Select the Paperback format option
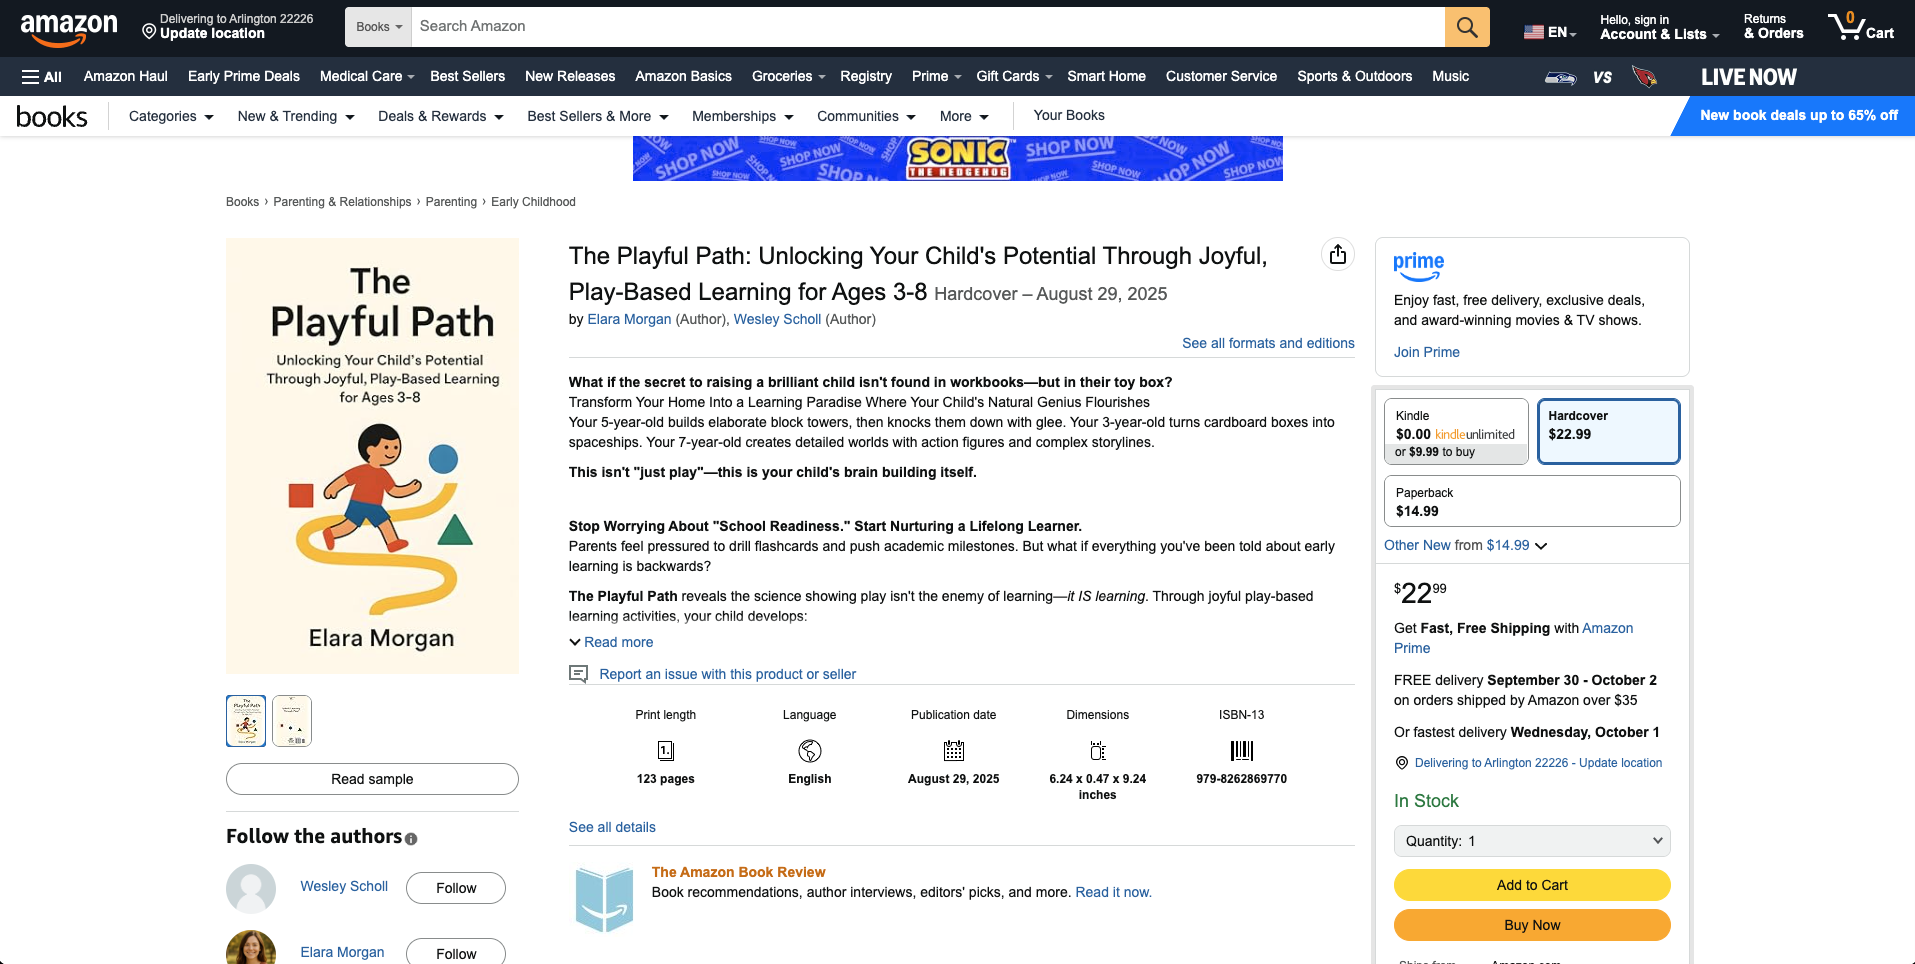 click(x=1531, y=501)
